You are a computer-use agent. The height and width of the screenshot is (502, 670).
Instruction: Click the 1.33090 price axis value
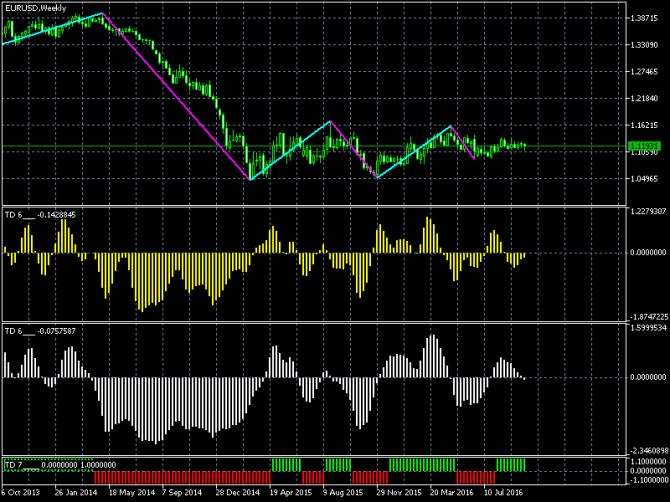644,45
